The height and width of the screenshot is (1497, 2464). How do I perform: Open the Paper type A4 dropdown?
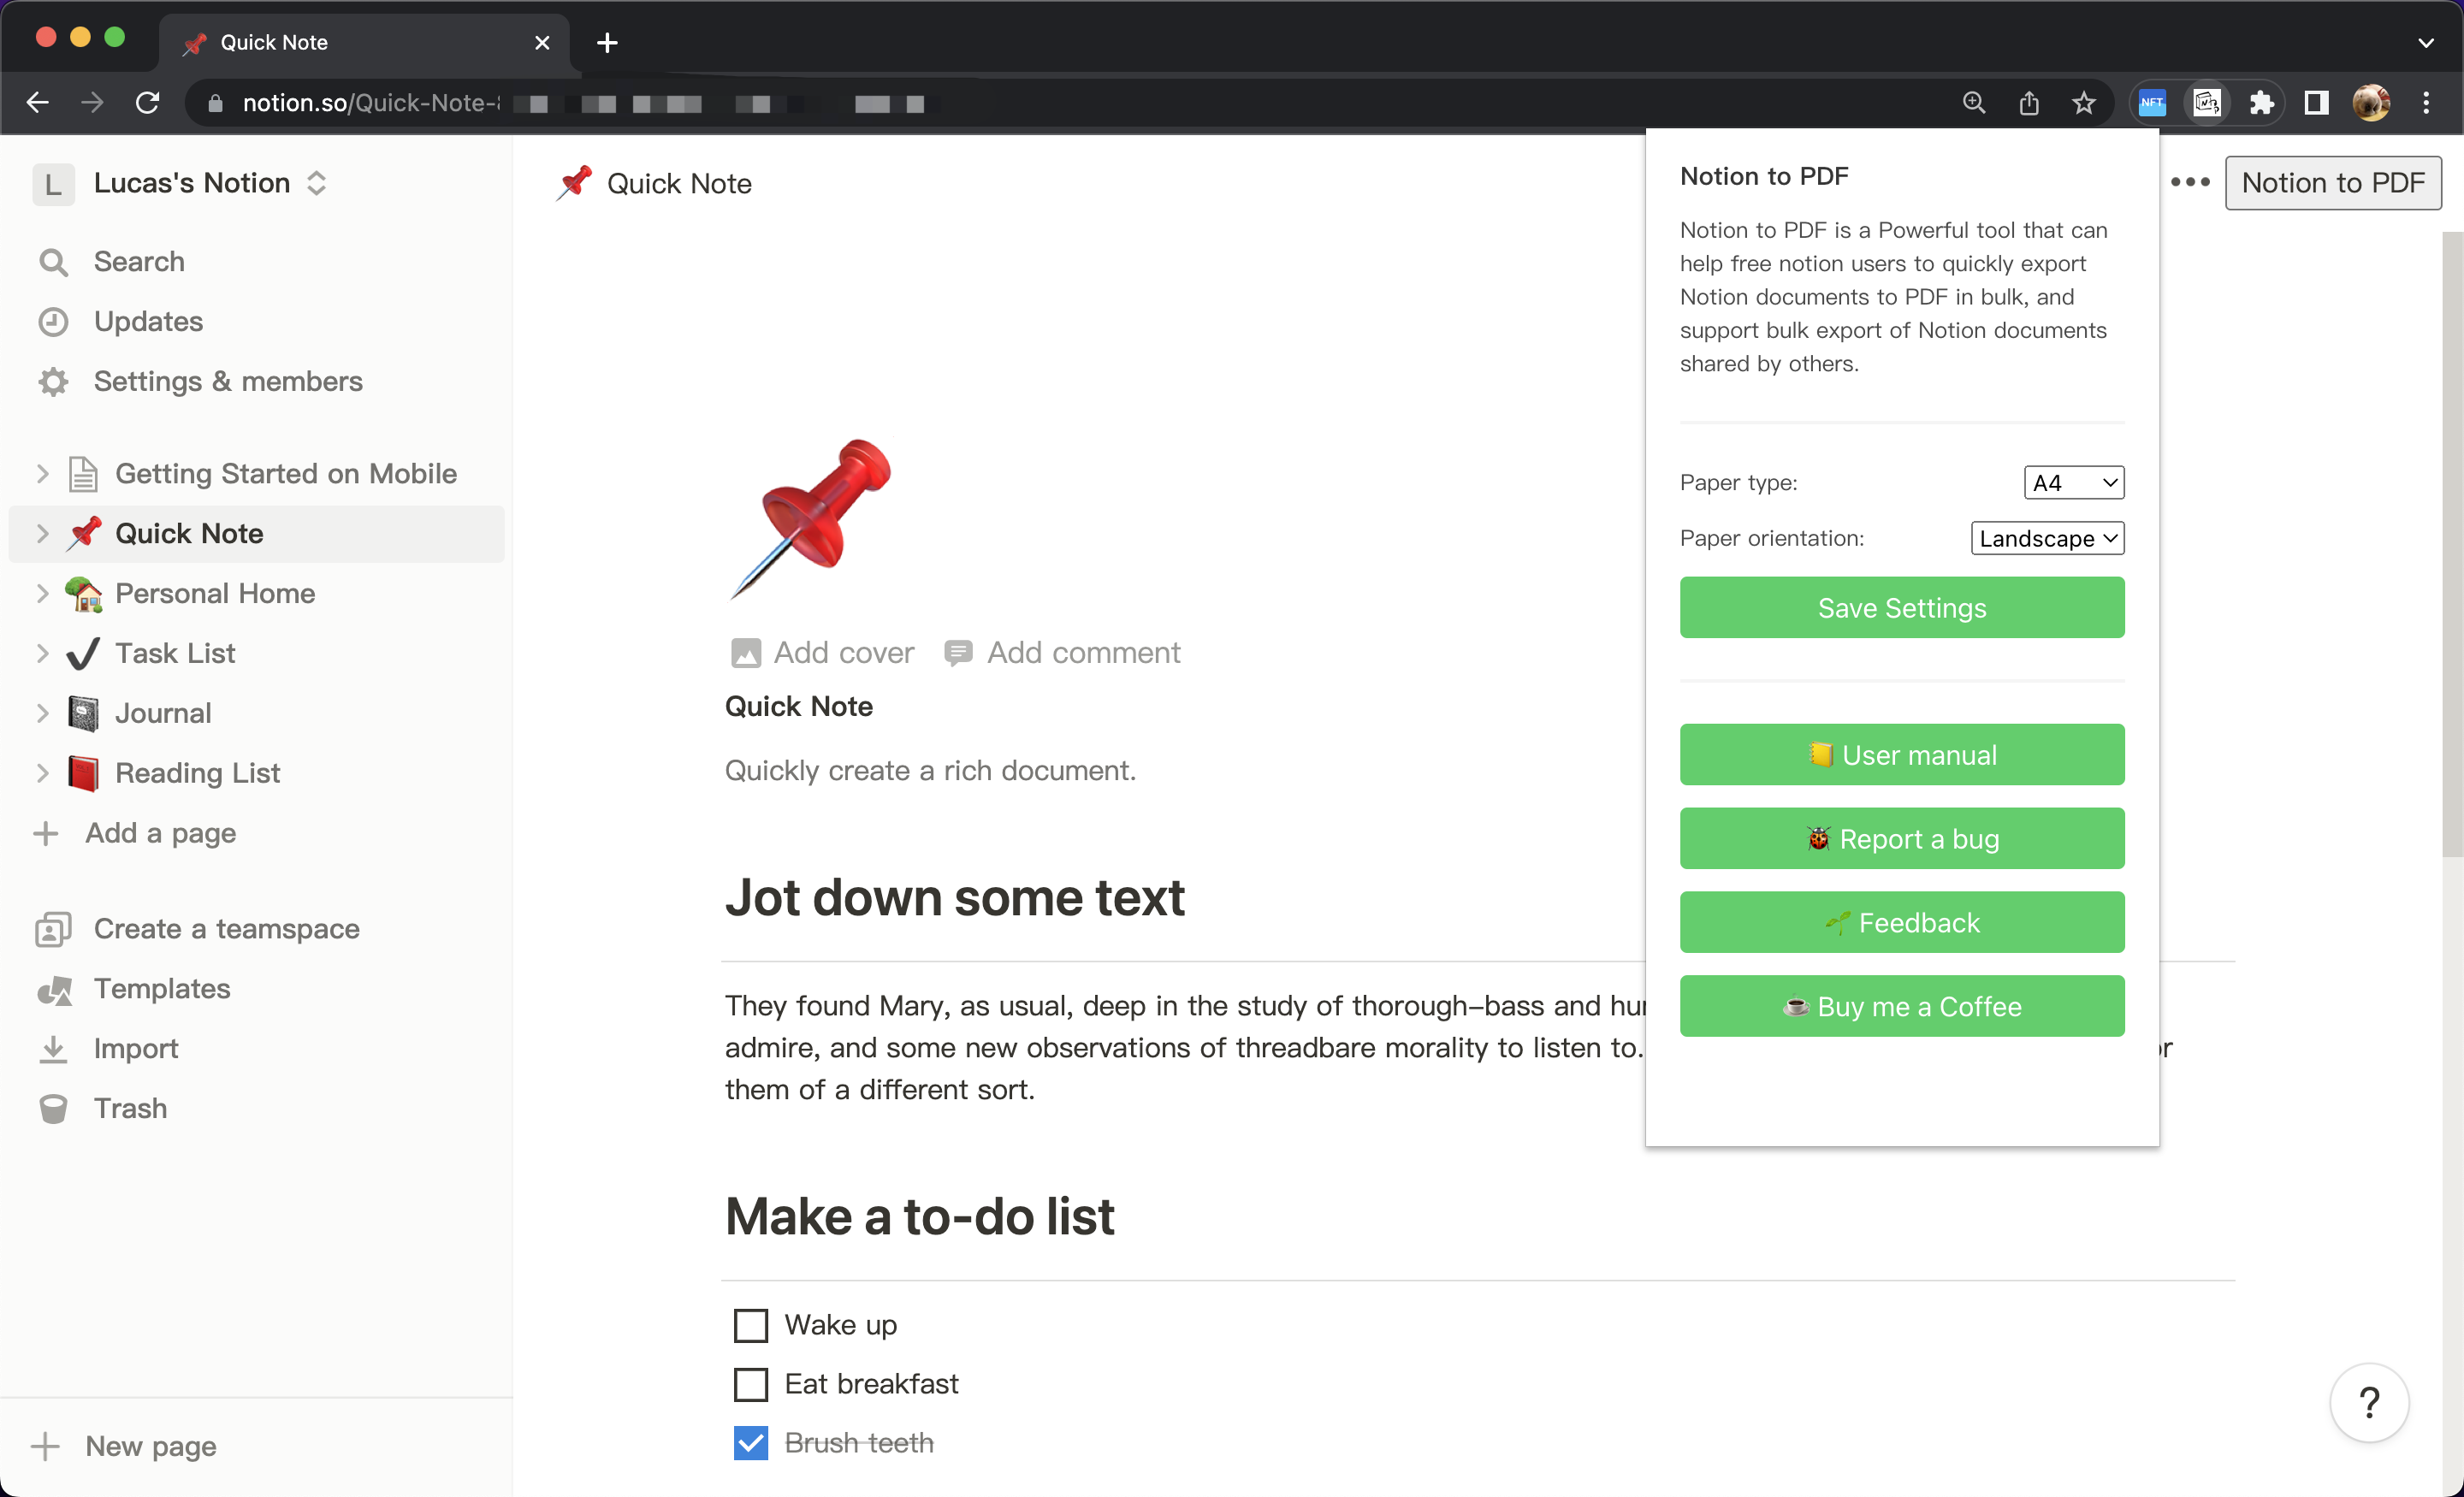pyautogui.click(x=2074, y=483)
